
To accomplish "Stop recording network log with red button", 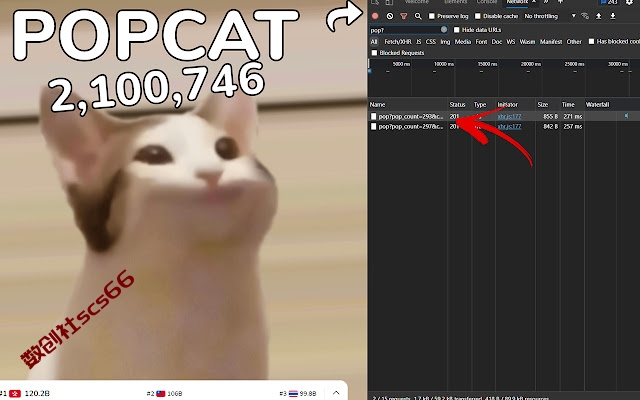I will (375, 16).
